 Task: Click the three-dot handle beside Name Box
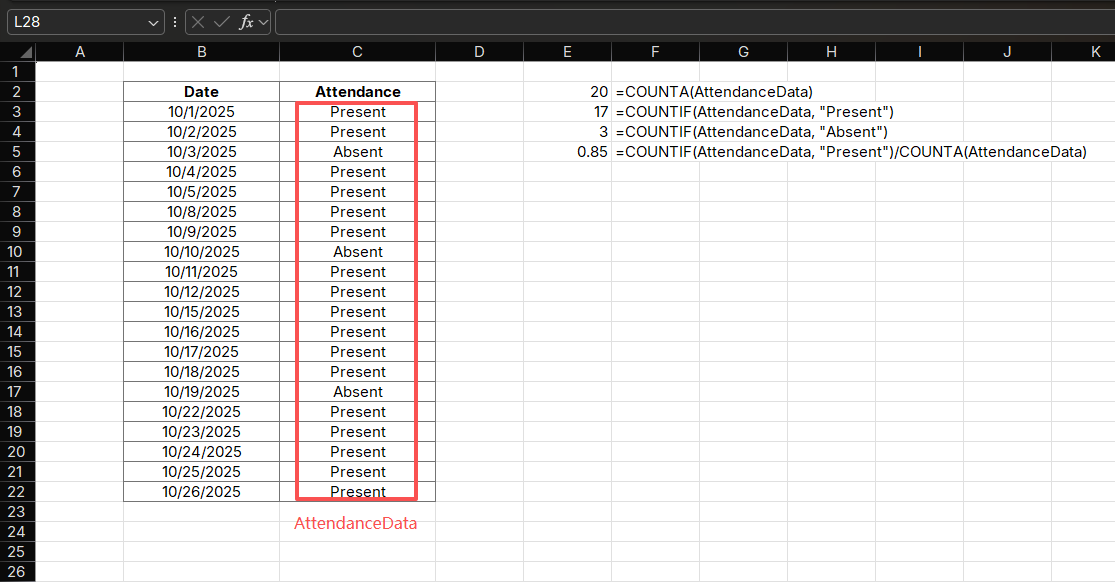[175, 22]
